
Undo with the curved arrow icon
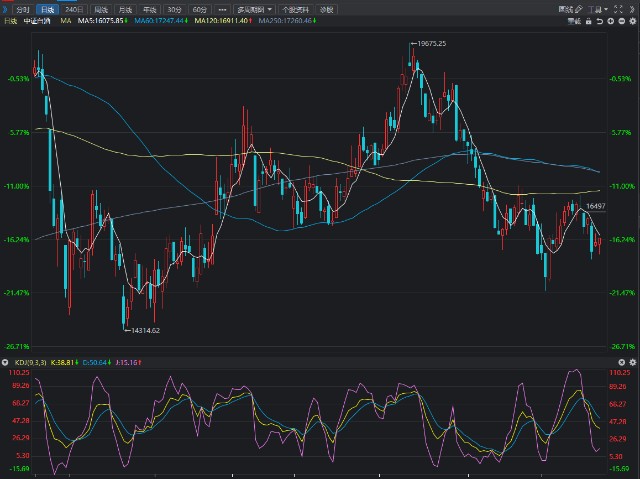[x=600, y=21]
